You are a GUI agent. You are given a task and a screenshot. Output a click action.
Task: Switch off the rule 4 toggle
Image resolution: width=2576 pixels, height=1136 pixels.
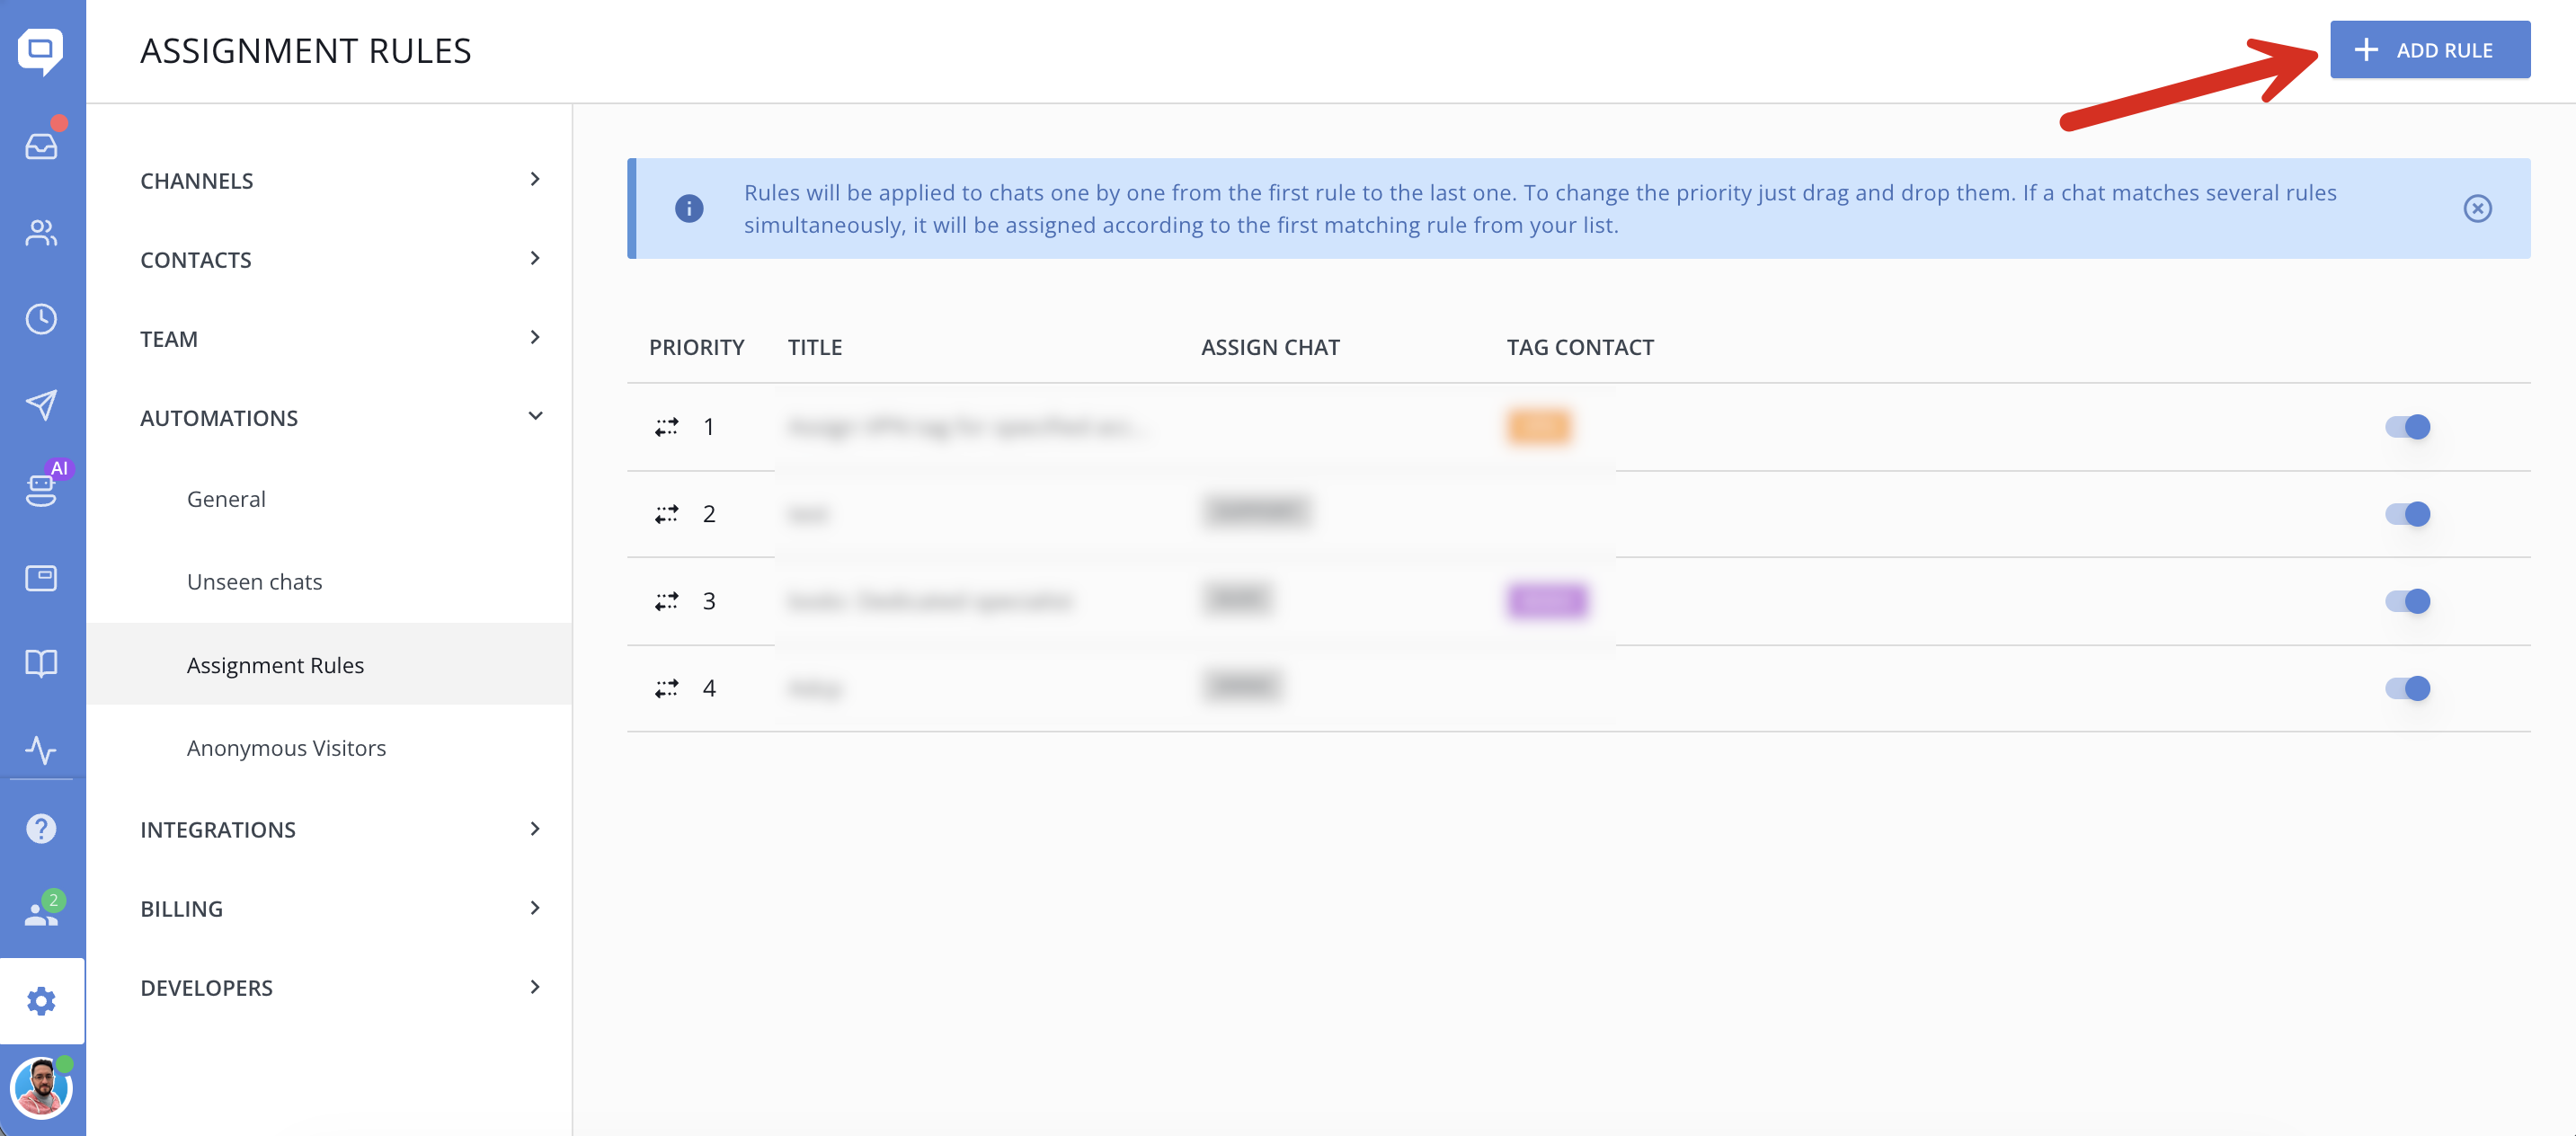pos(2407,688)
